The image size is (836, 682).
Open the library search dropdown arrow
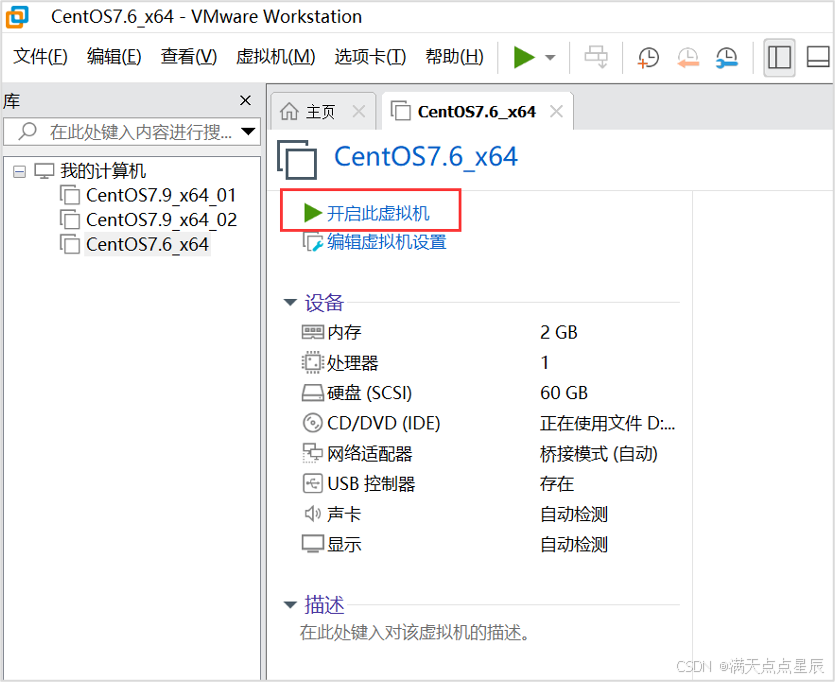248,132
